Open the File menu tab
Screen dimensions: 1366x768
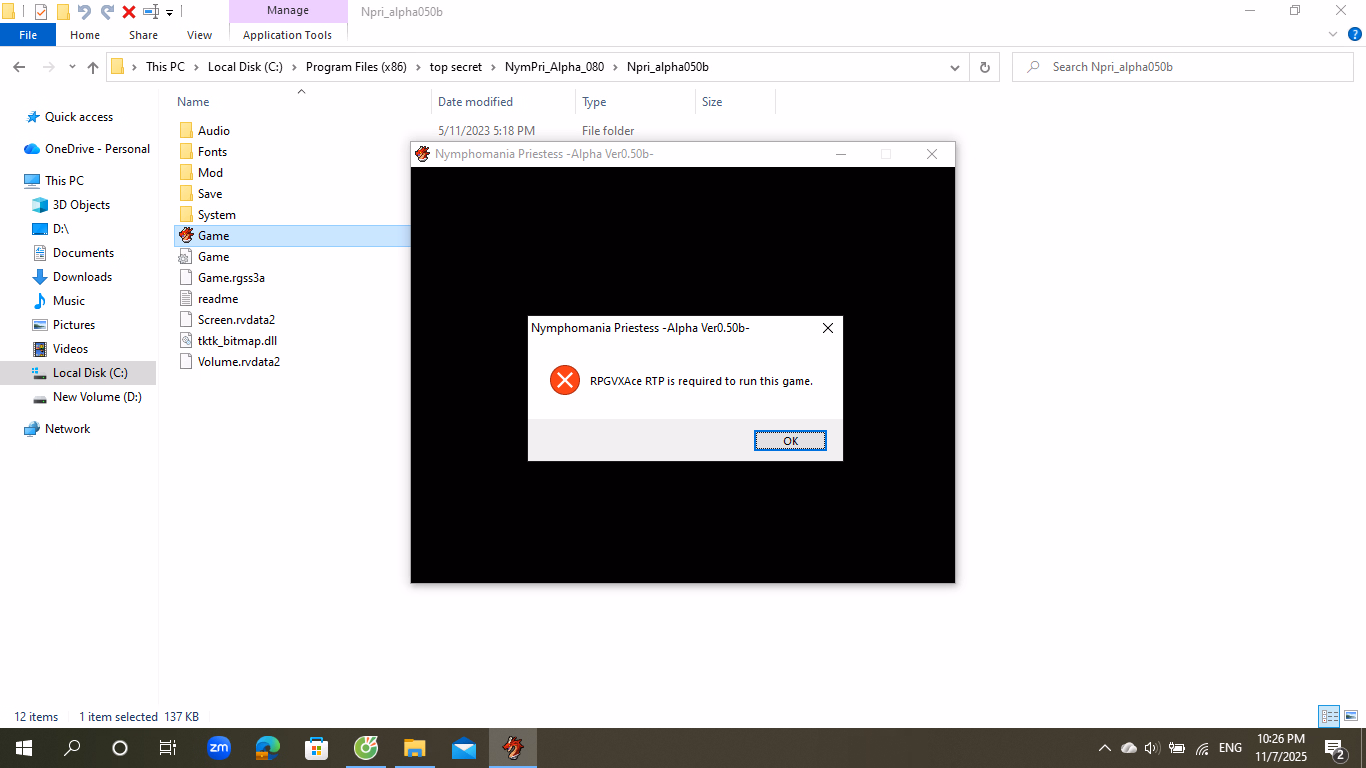(x=28, y=35)
